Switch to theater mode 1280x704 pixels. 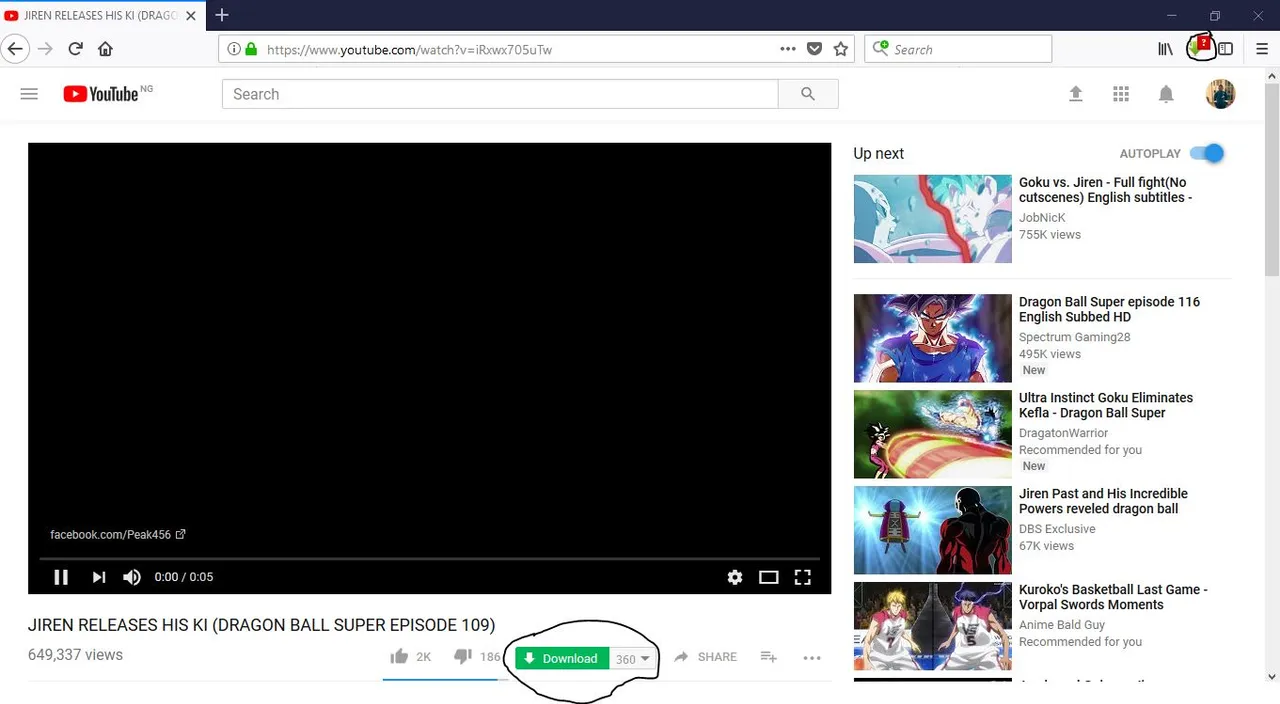(x=768, y=577)
